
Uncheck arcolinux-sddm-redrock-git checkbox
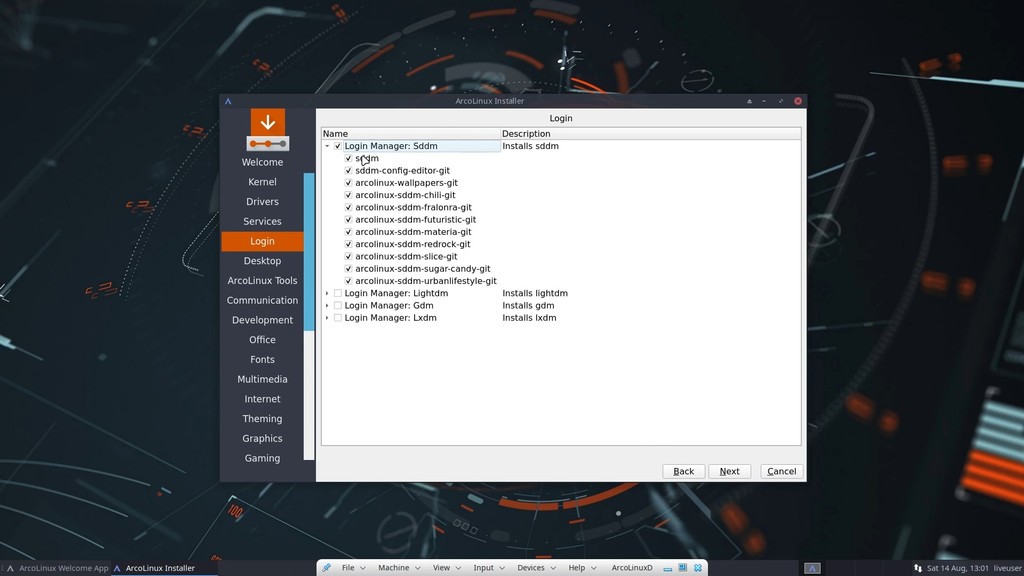coord(348,244)
